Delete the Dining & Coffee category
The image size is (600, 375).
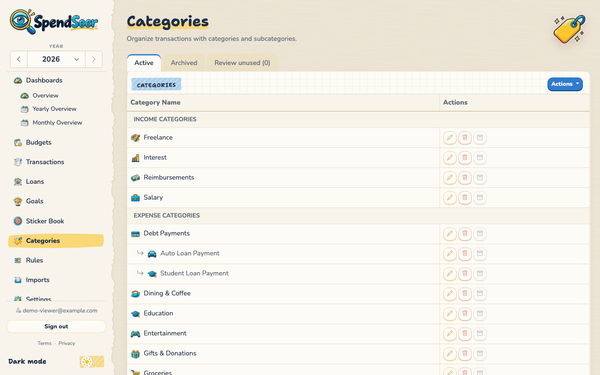coord(465,293)
